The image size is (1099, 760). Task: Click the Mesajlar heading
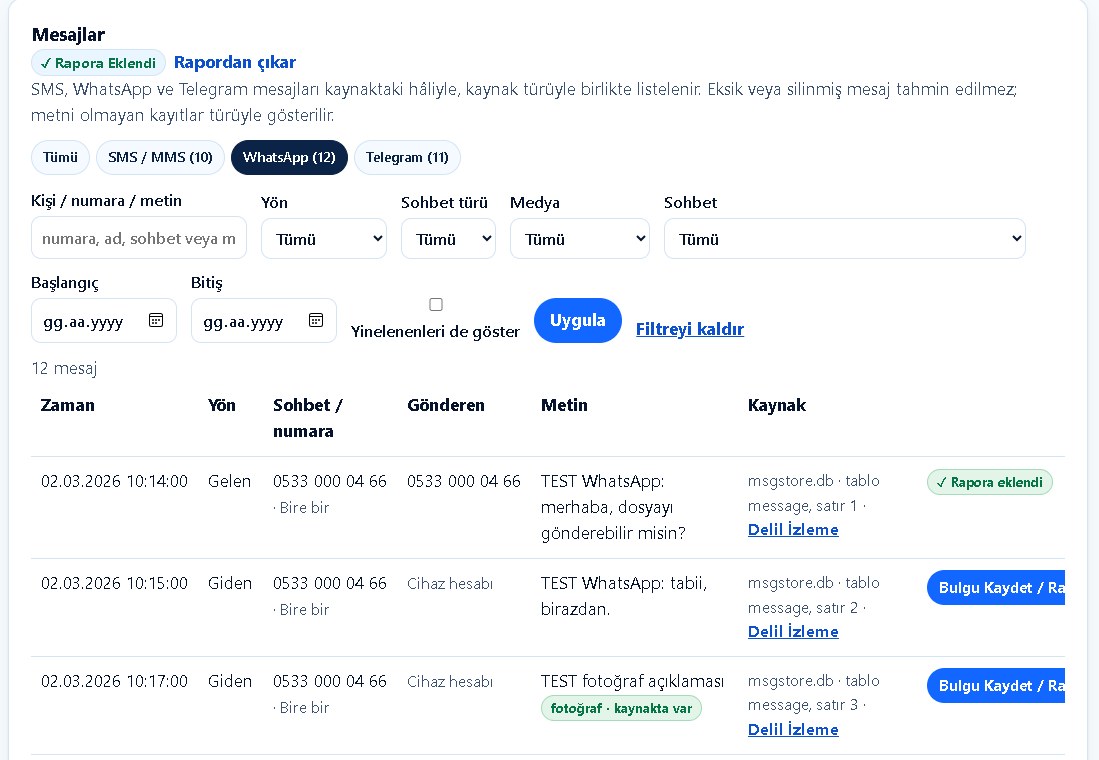[x=69, y=34]
